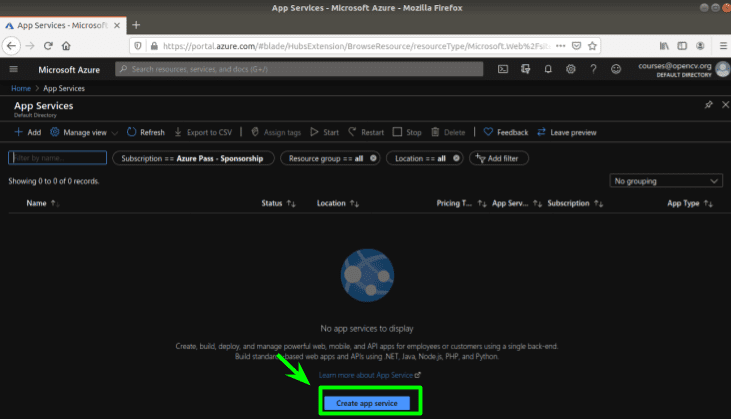731x419 pixels.
Task: Select Start in the command bar
Action: coord(324,132)
